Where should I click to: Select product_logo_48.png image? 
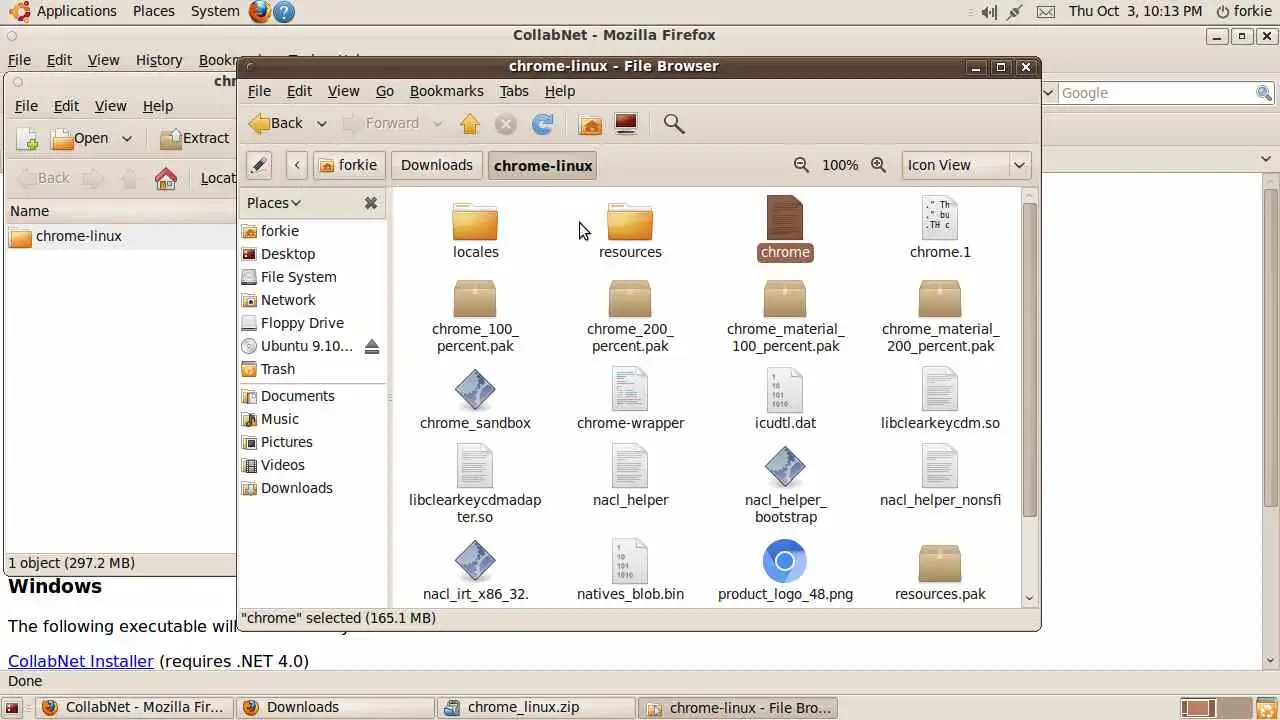(x=785, y=571)
